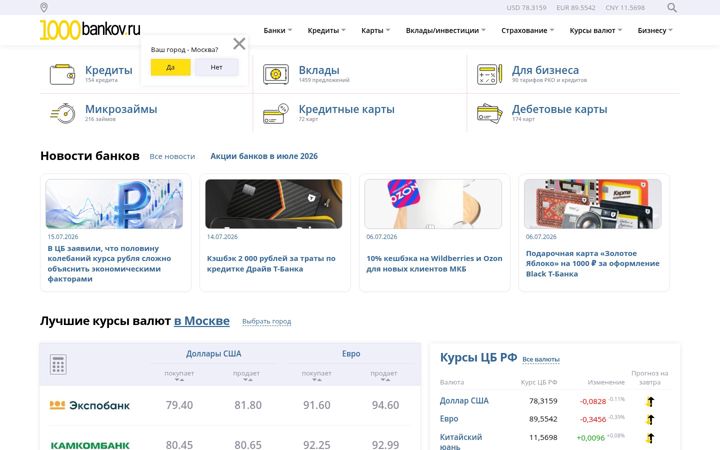Click cards icon beside Дебетовые карты
This screenshot has height=450, width=720.
[489, 114]
